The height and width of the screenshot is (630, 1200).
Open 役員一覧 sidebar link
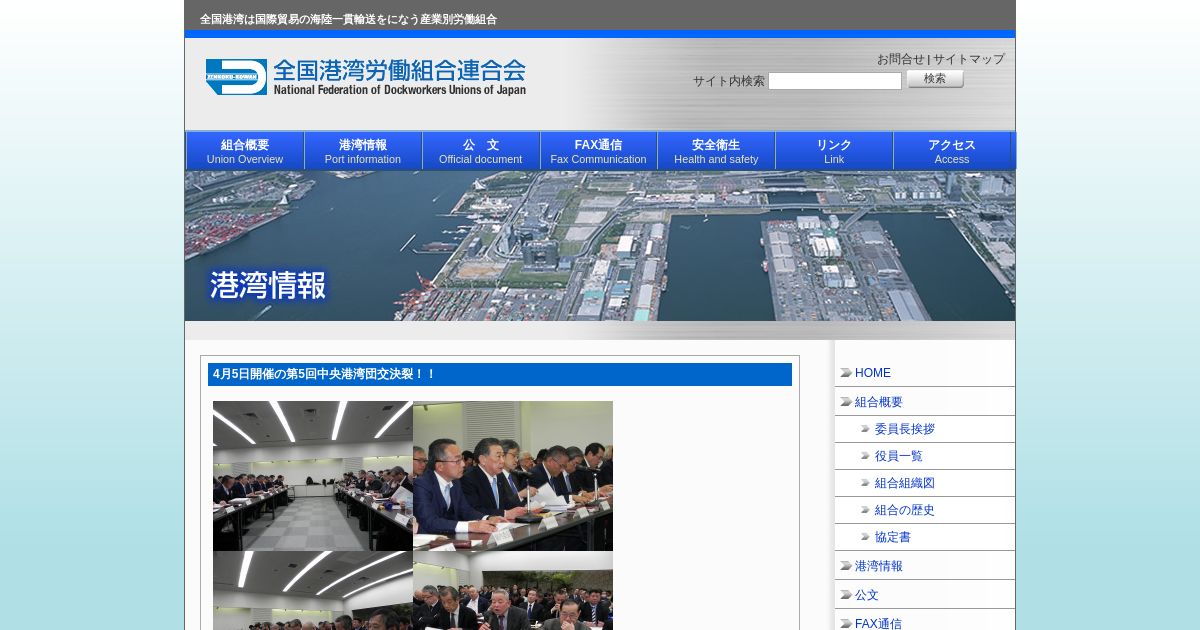tap(899, 456)
